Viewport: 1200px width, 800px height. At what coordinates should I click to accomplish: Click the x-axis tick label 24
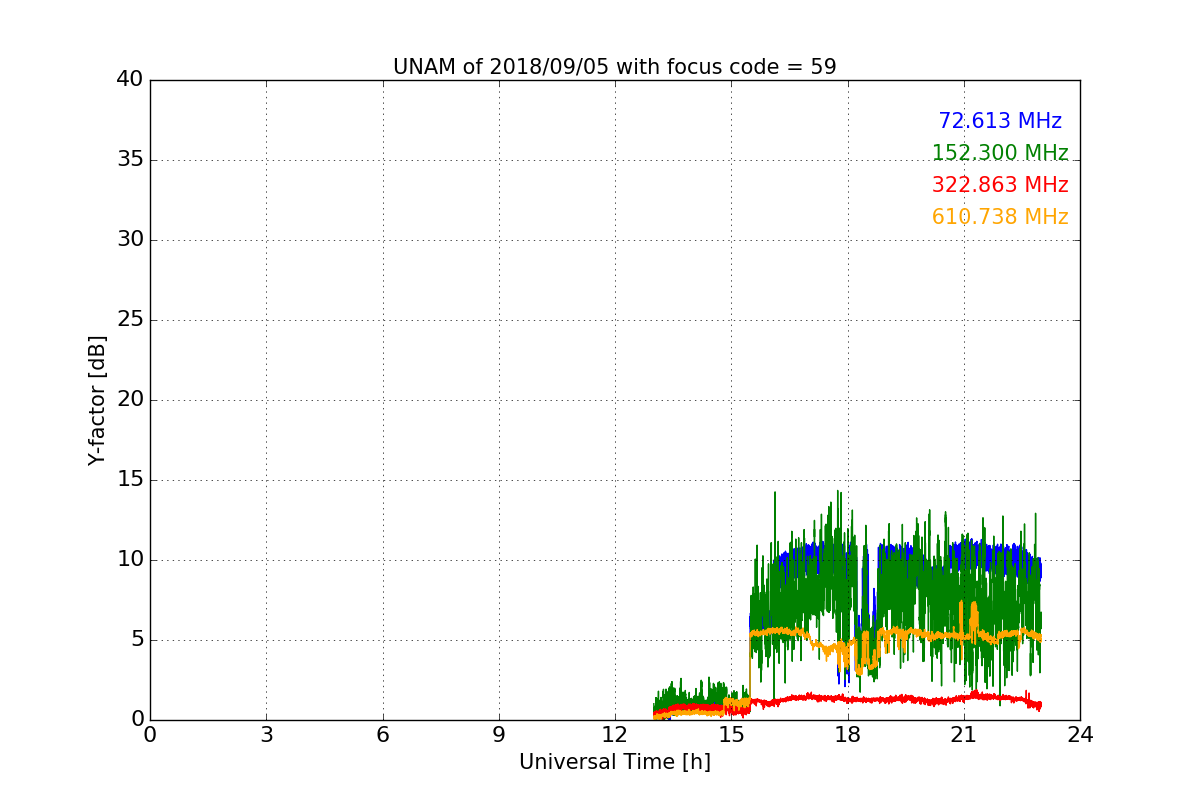coord(1080,735)
